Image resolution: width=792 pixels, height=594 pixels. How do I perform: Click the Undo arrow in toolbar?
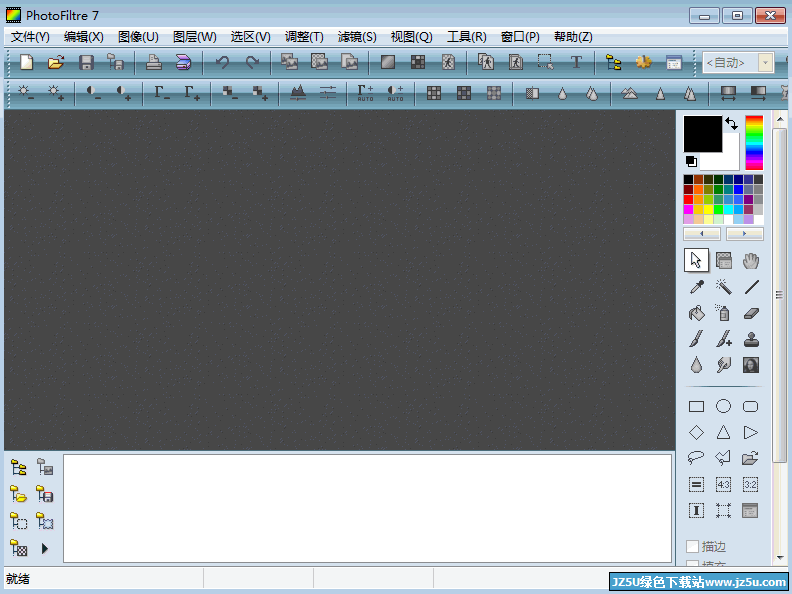pos(222,62)
